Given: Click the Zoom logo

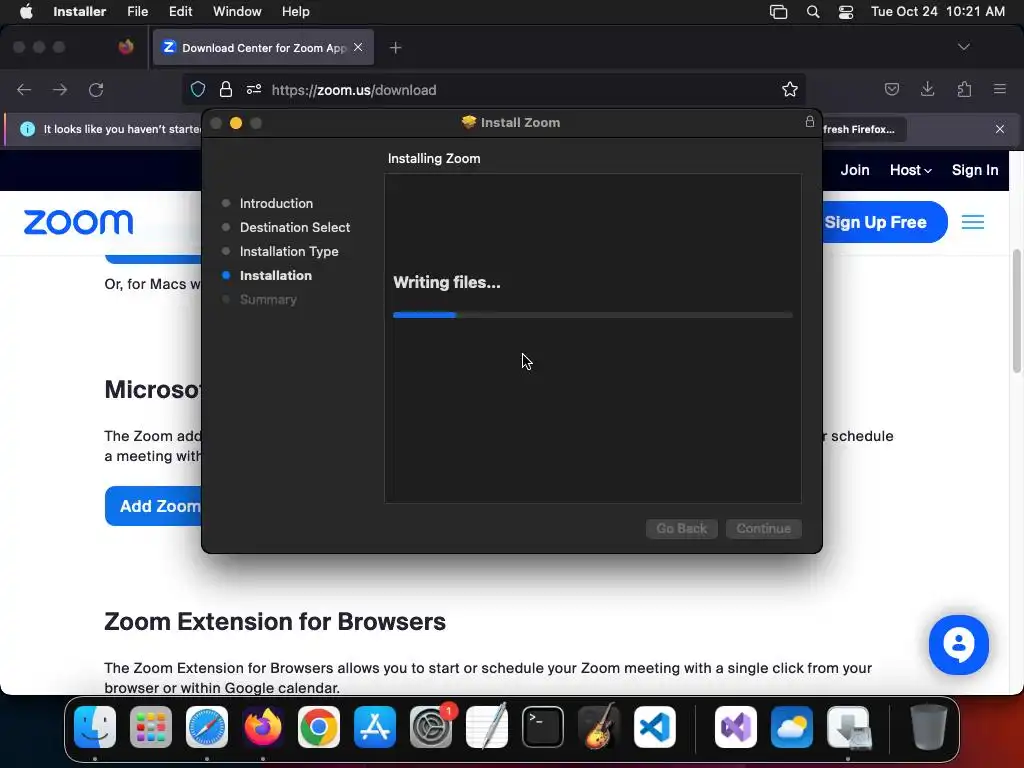Looking at the screenshot, I should [78, 222].
